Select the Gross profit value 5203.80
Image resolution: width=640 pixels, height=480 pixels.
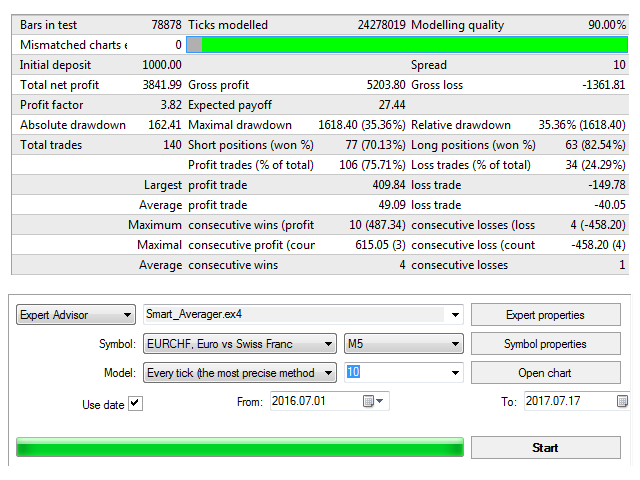pyautogui.click(x=386, y=85)
